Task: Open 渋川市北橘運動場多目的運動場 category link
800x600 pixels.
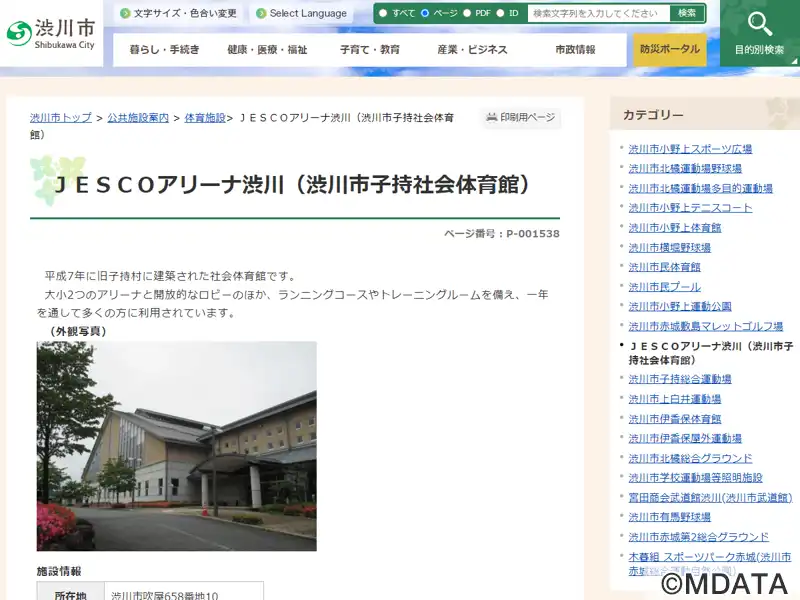Action: (701, 188)
